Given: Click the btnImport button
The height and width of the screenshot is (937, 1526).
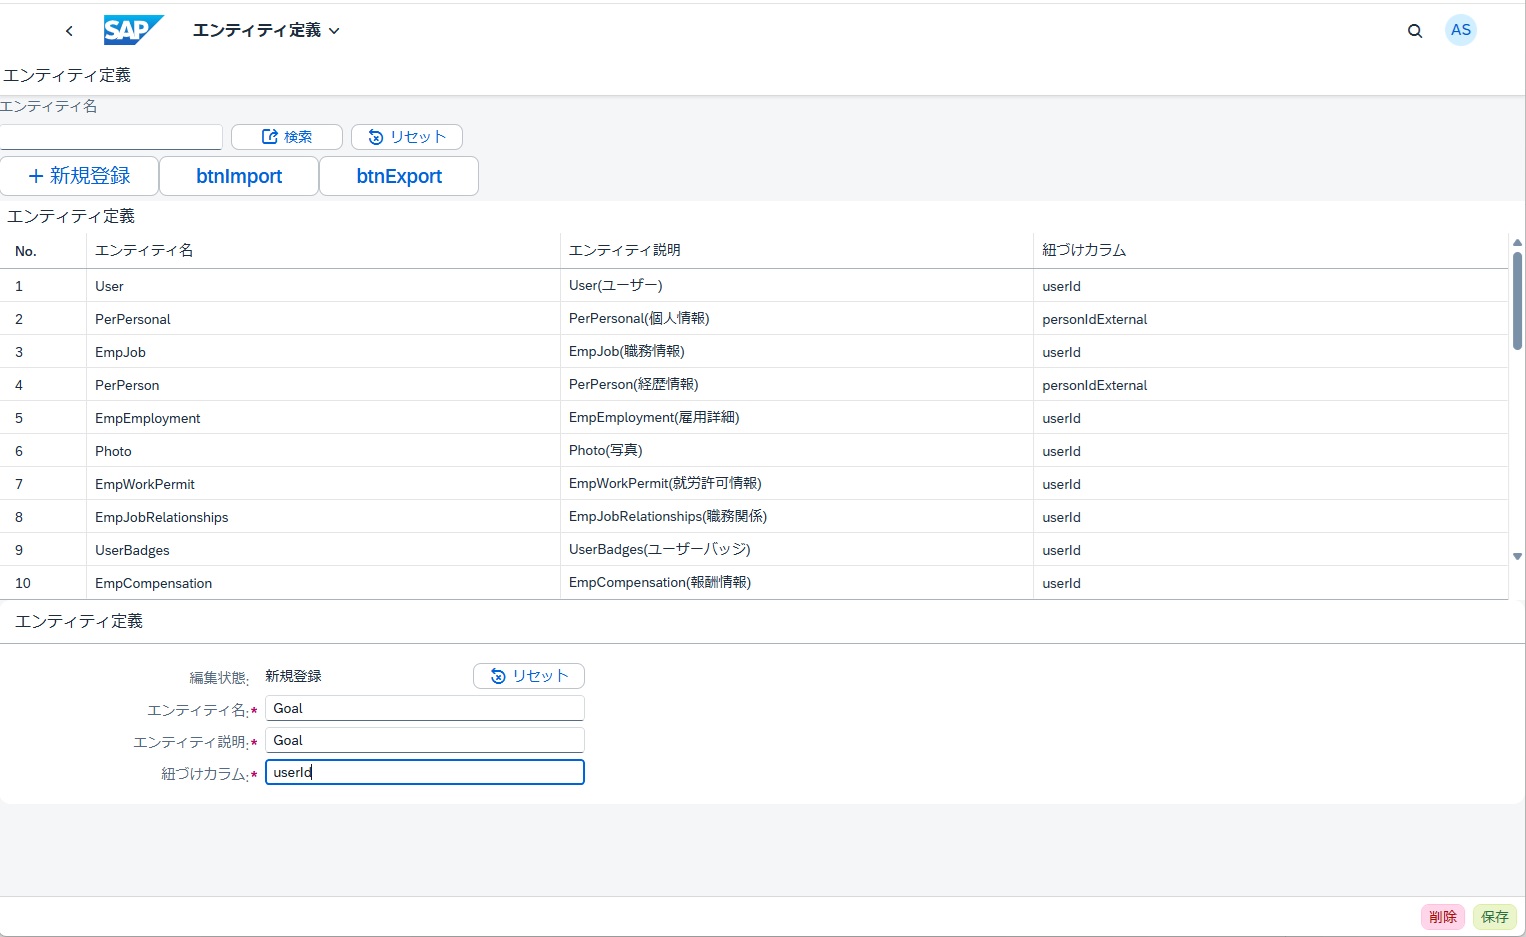Looking at the screenshot, I should 239,176.
